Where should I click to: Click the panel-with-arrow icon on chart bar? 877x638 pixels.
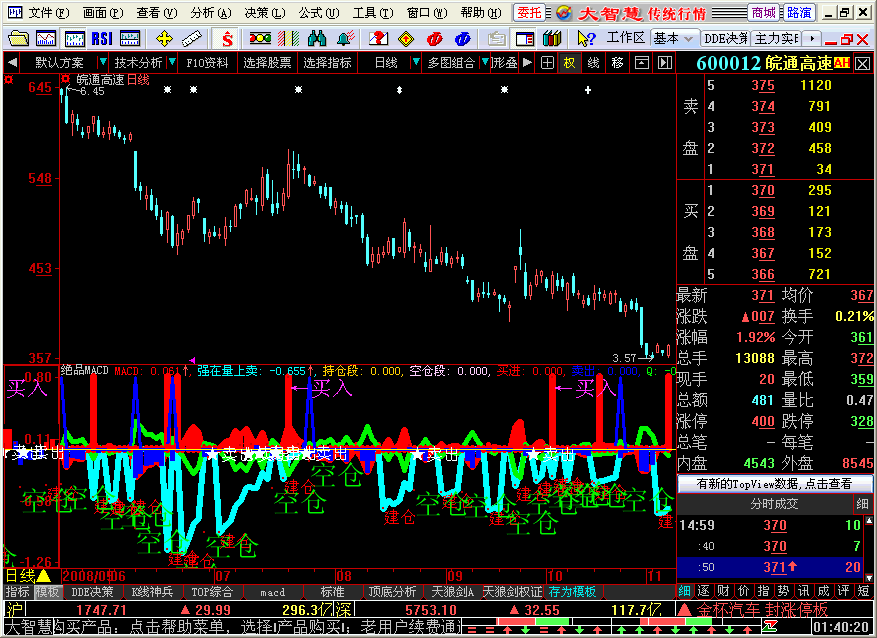[x=642, y=63]
